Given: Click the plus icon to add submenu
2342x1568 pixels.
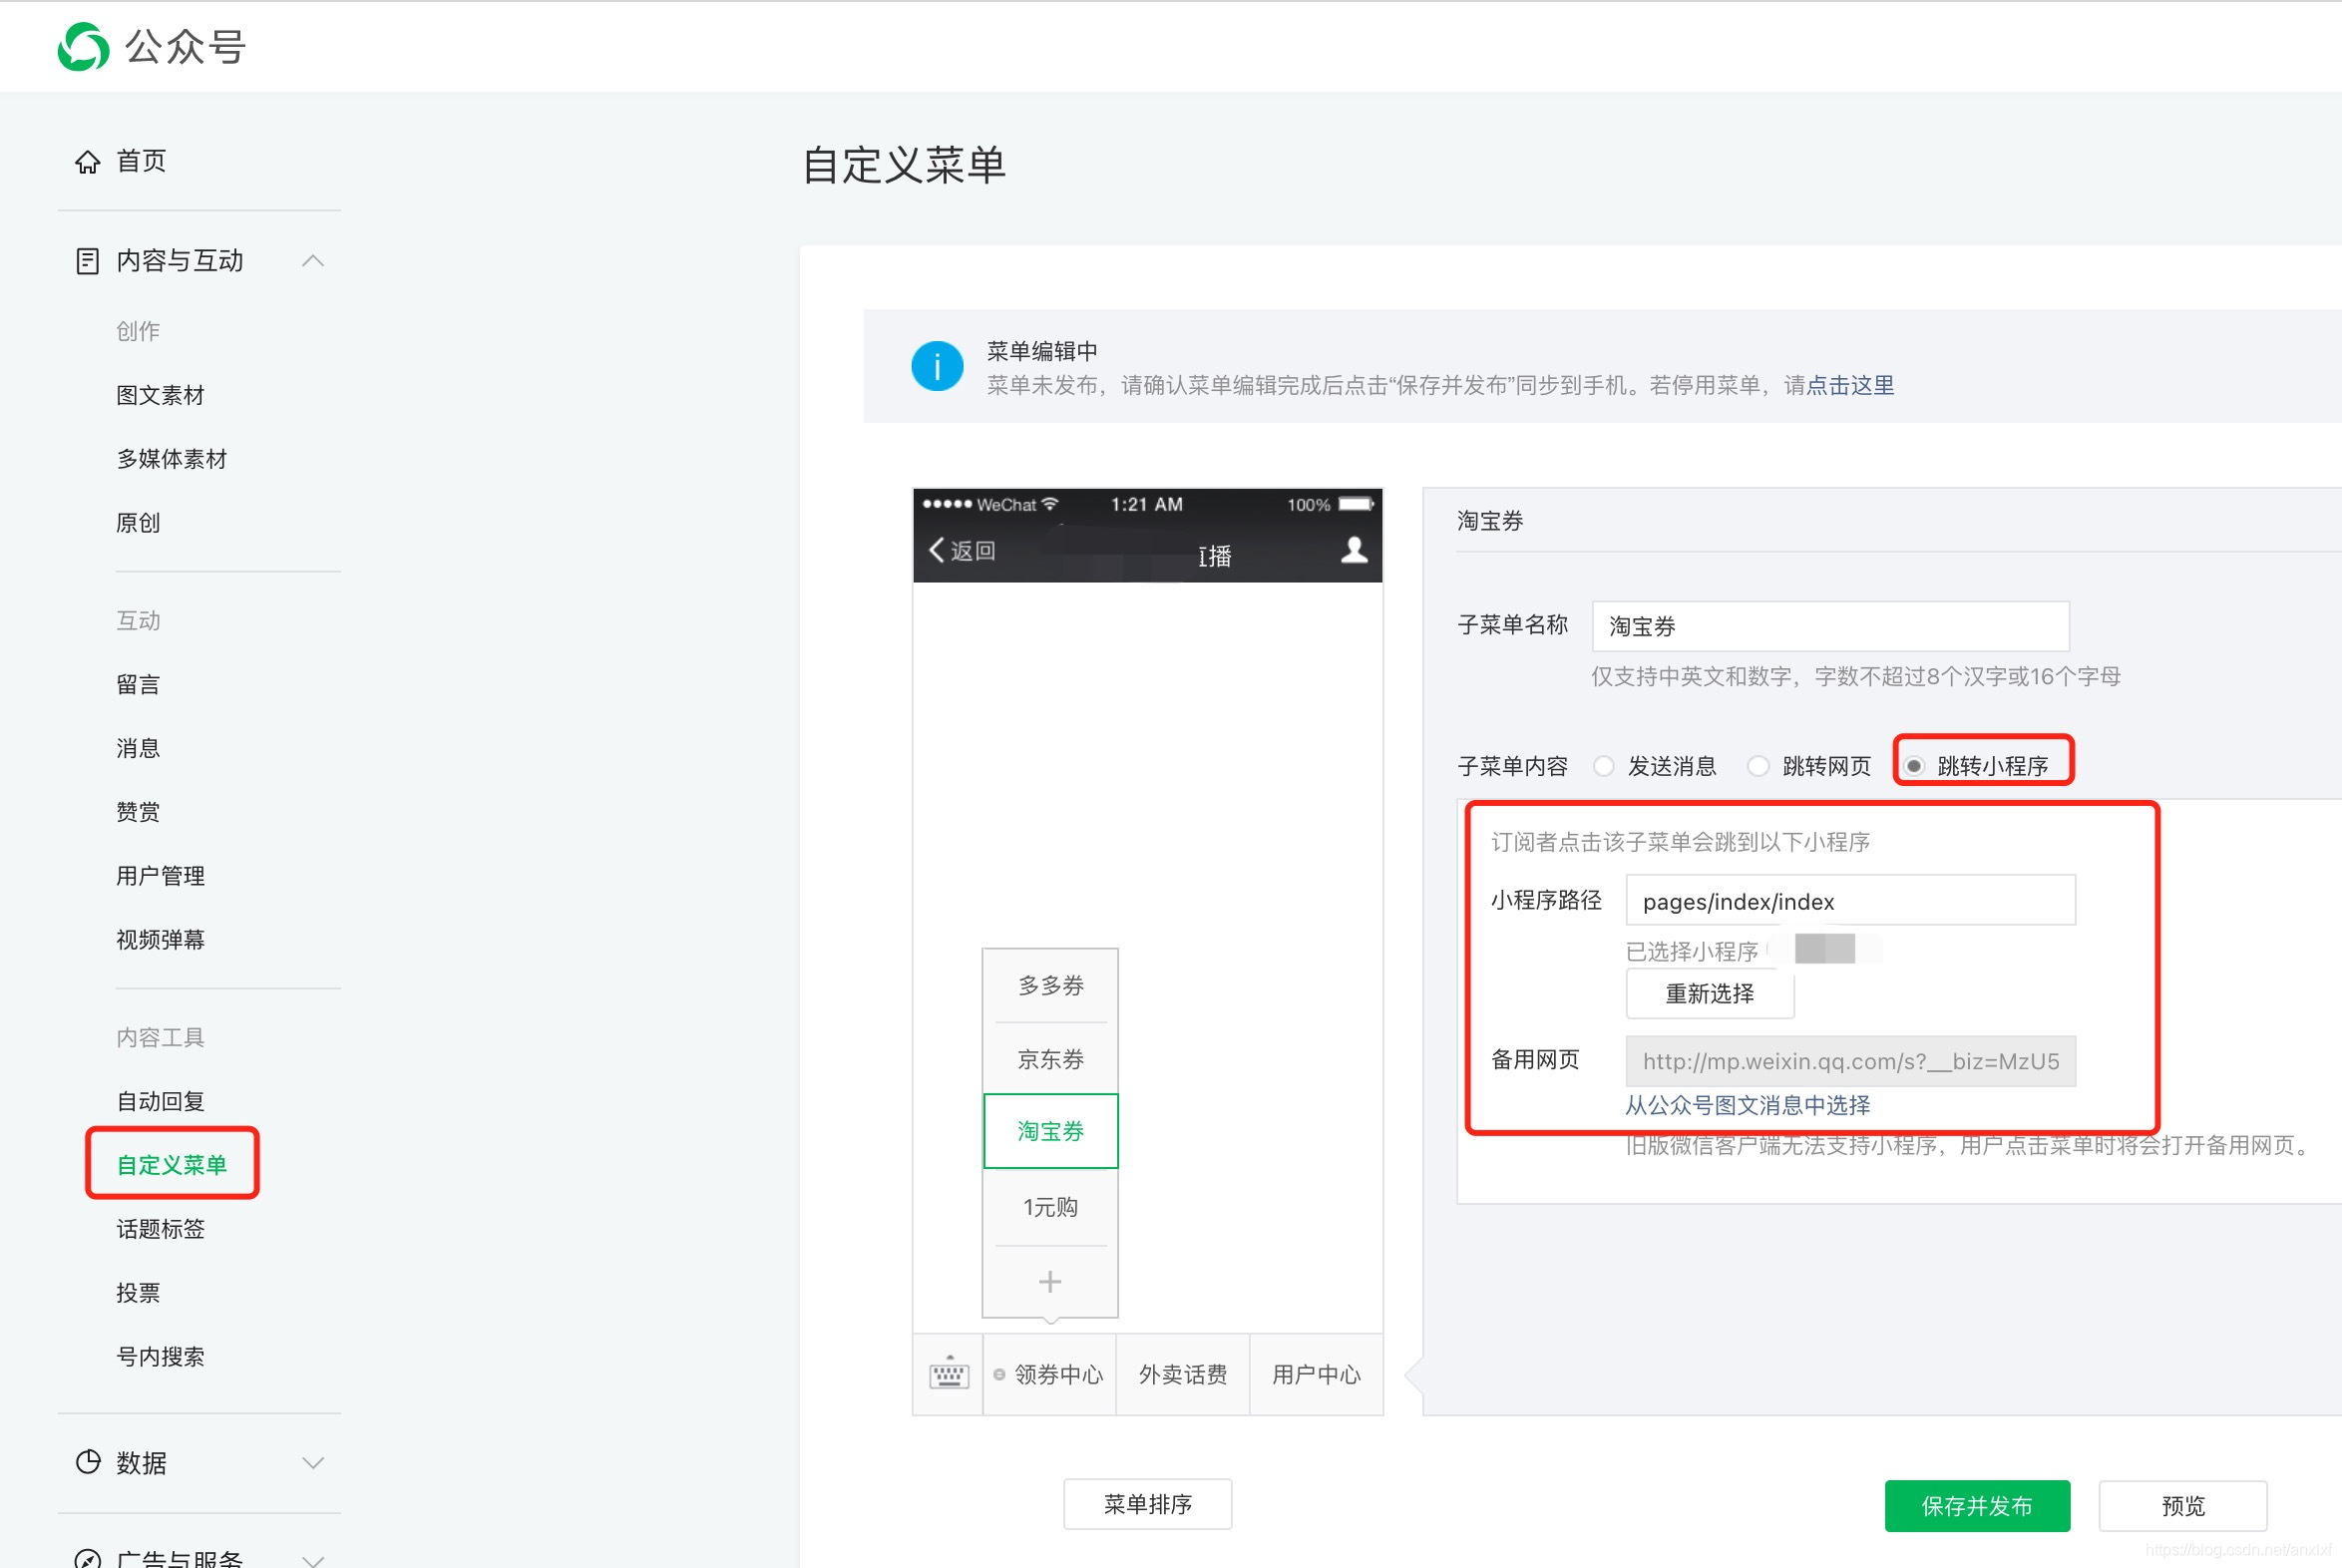Looking at the screenshot, I should pyautogui.click(x=1050, y=1282).
